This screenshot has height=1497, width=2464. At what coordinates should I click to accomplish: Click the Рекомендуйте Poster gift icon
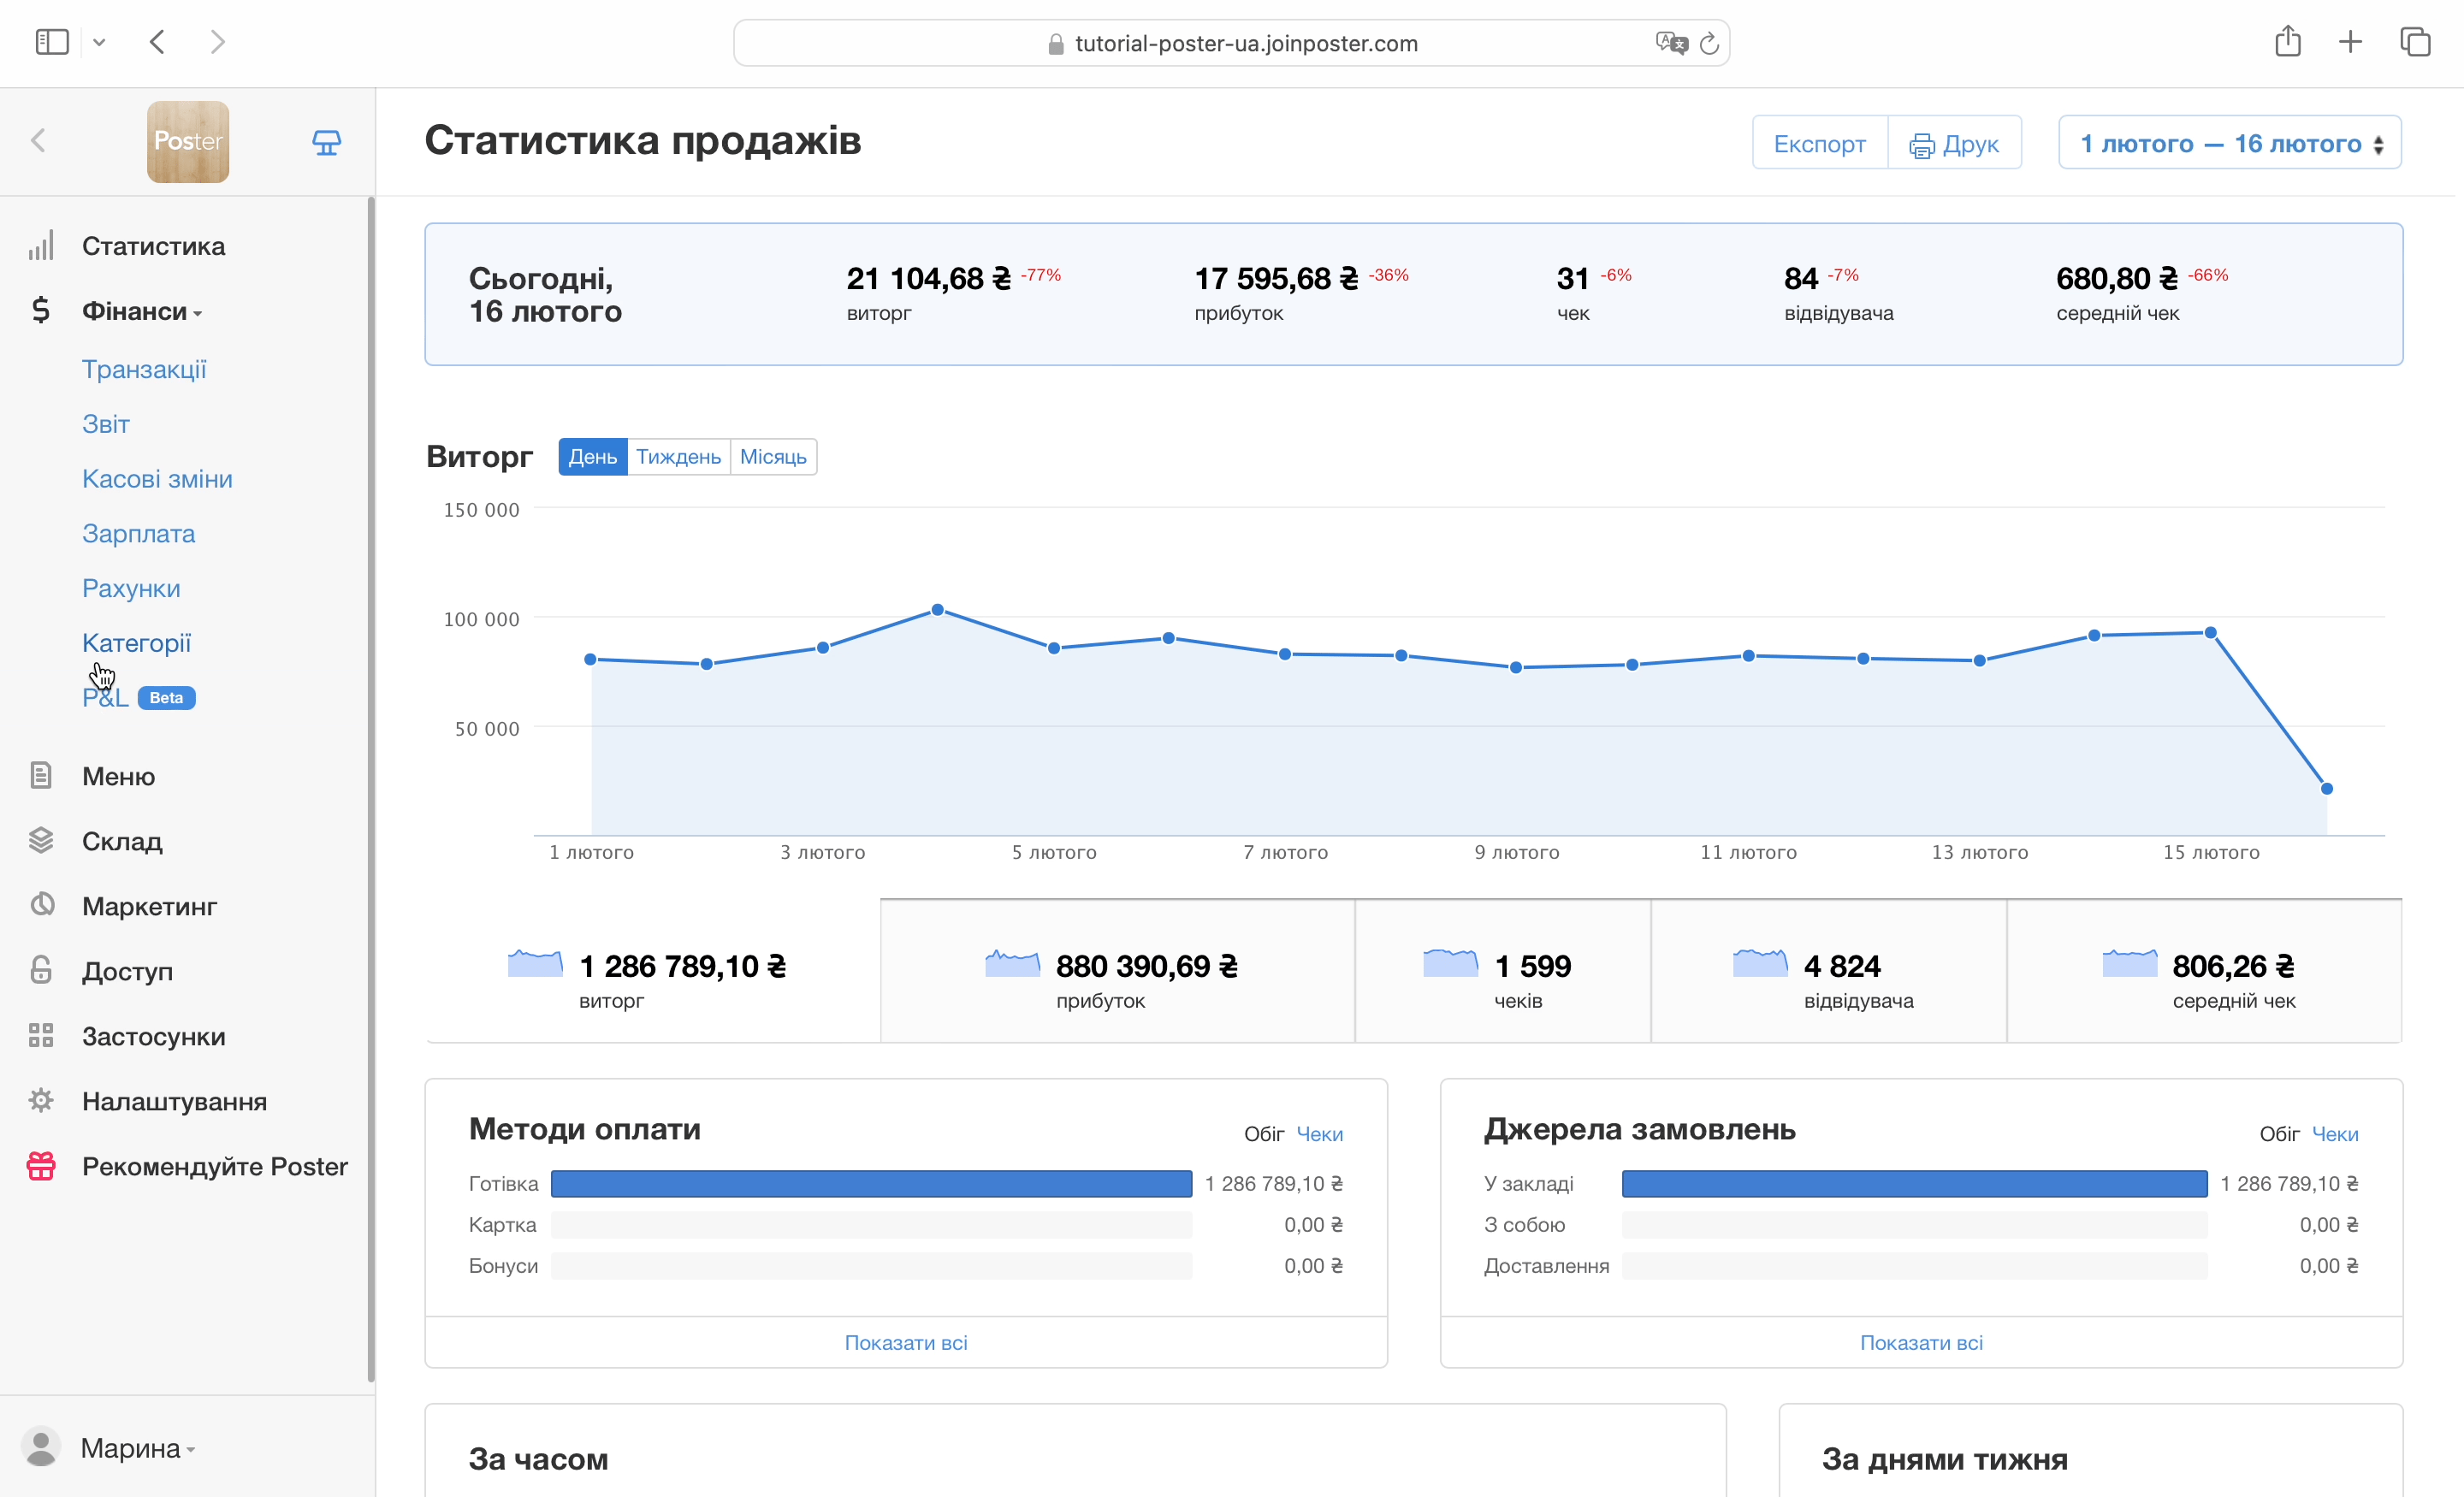click(41, 1166)
